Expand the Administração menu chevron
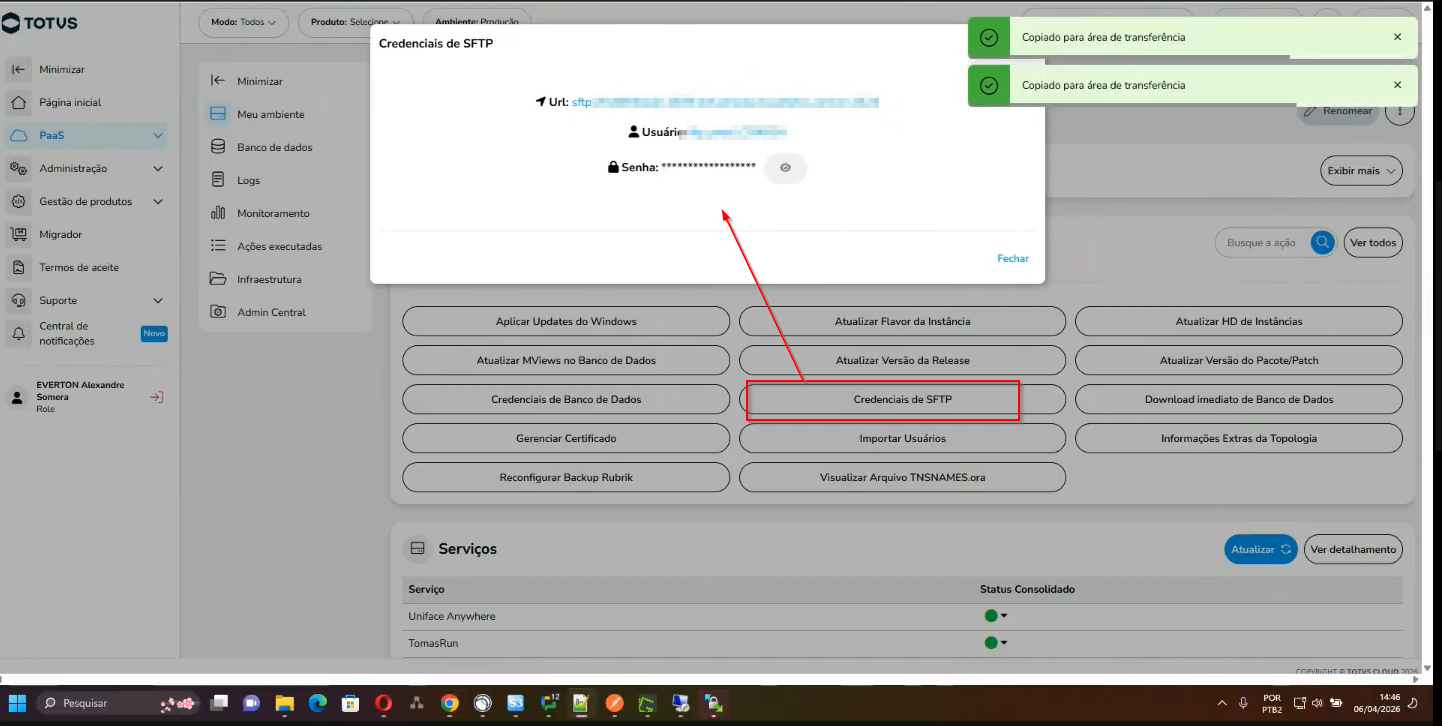The height and width of the screenshot is (726, 1442). pyautogui.click(x=157, y=168)
